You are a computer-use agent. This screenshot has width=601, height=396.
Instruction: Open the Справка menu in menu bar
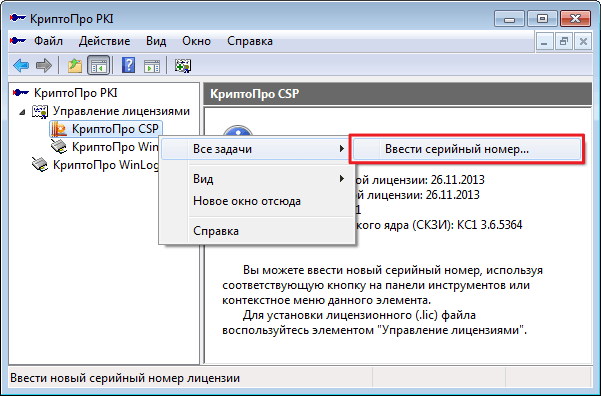[250, 41]
